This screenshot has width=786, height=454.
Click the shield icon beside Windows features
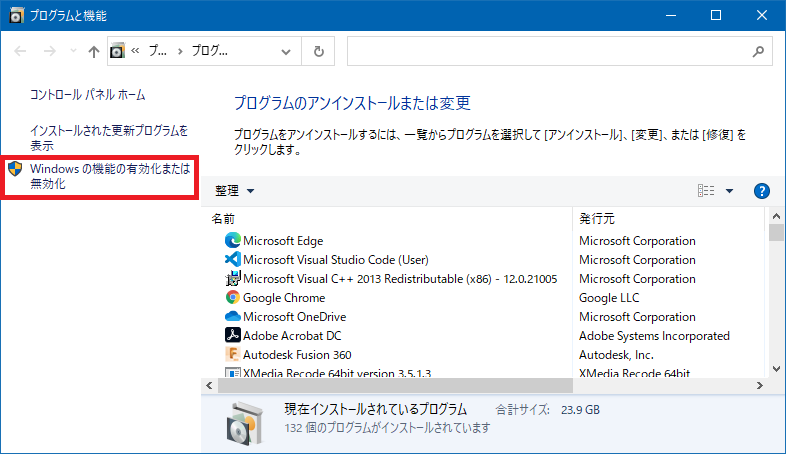pyautogui.click(x=15, y=169)
